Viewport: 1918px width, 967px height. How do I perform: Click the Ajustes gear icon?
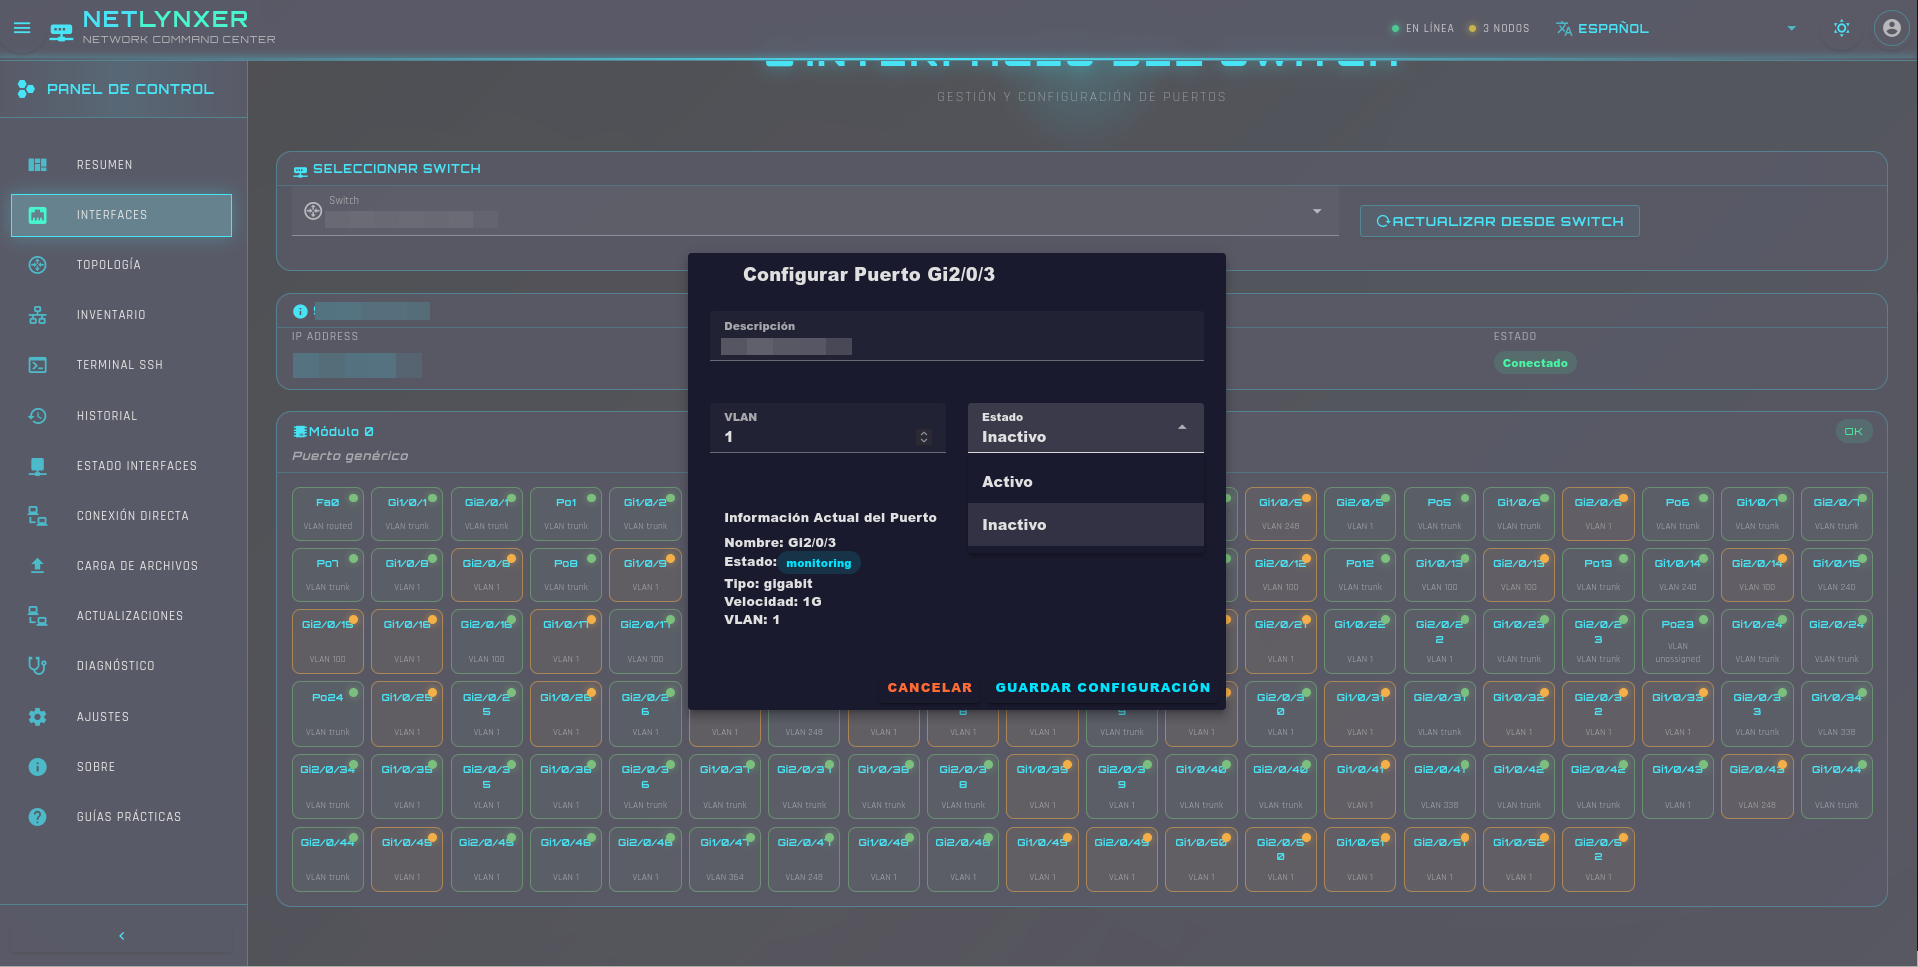coord(38,717)
